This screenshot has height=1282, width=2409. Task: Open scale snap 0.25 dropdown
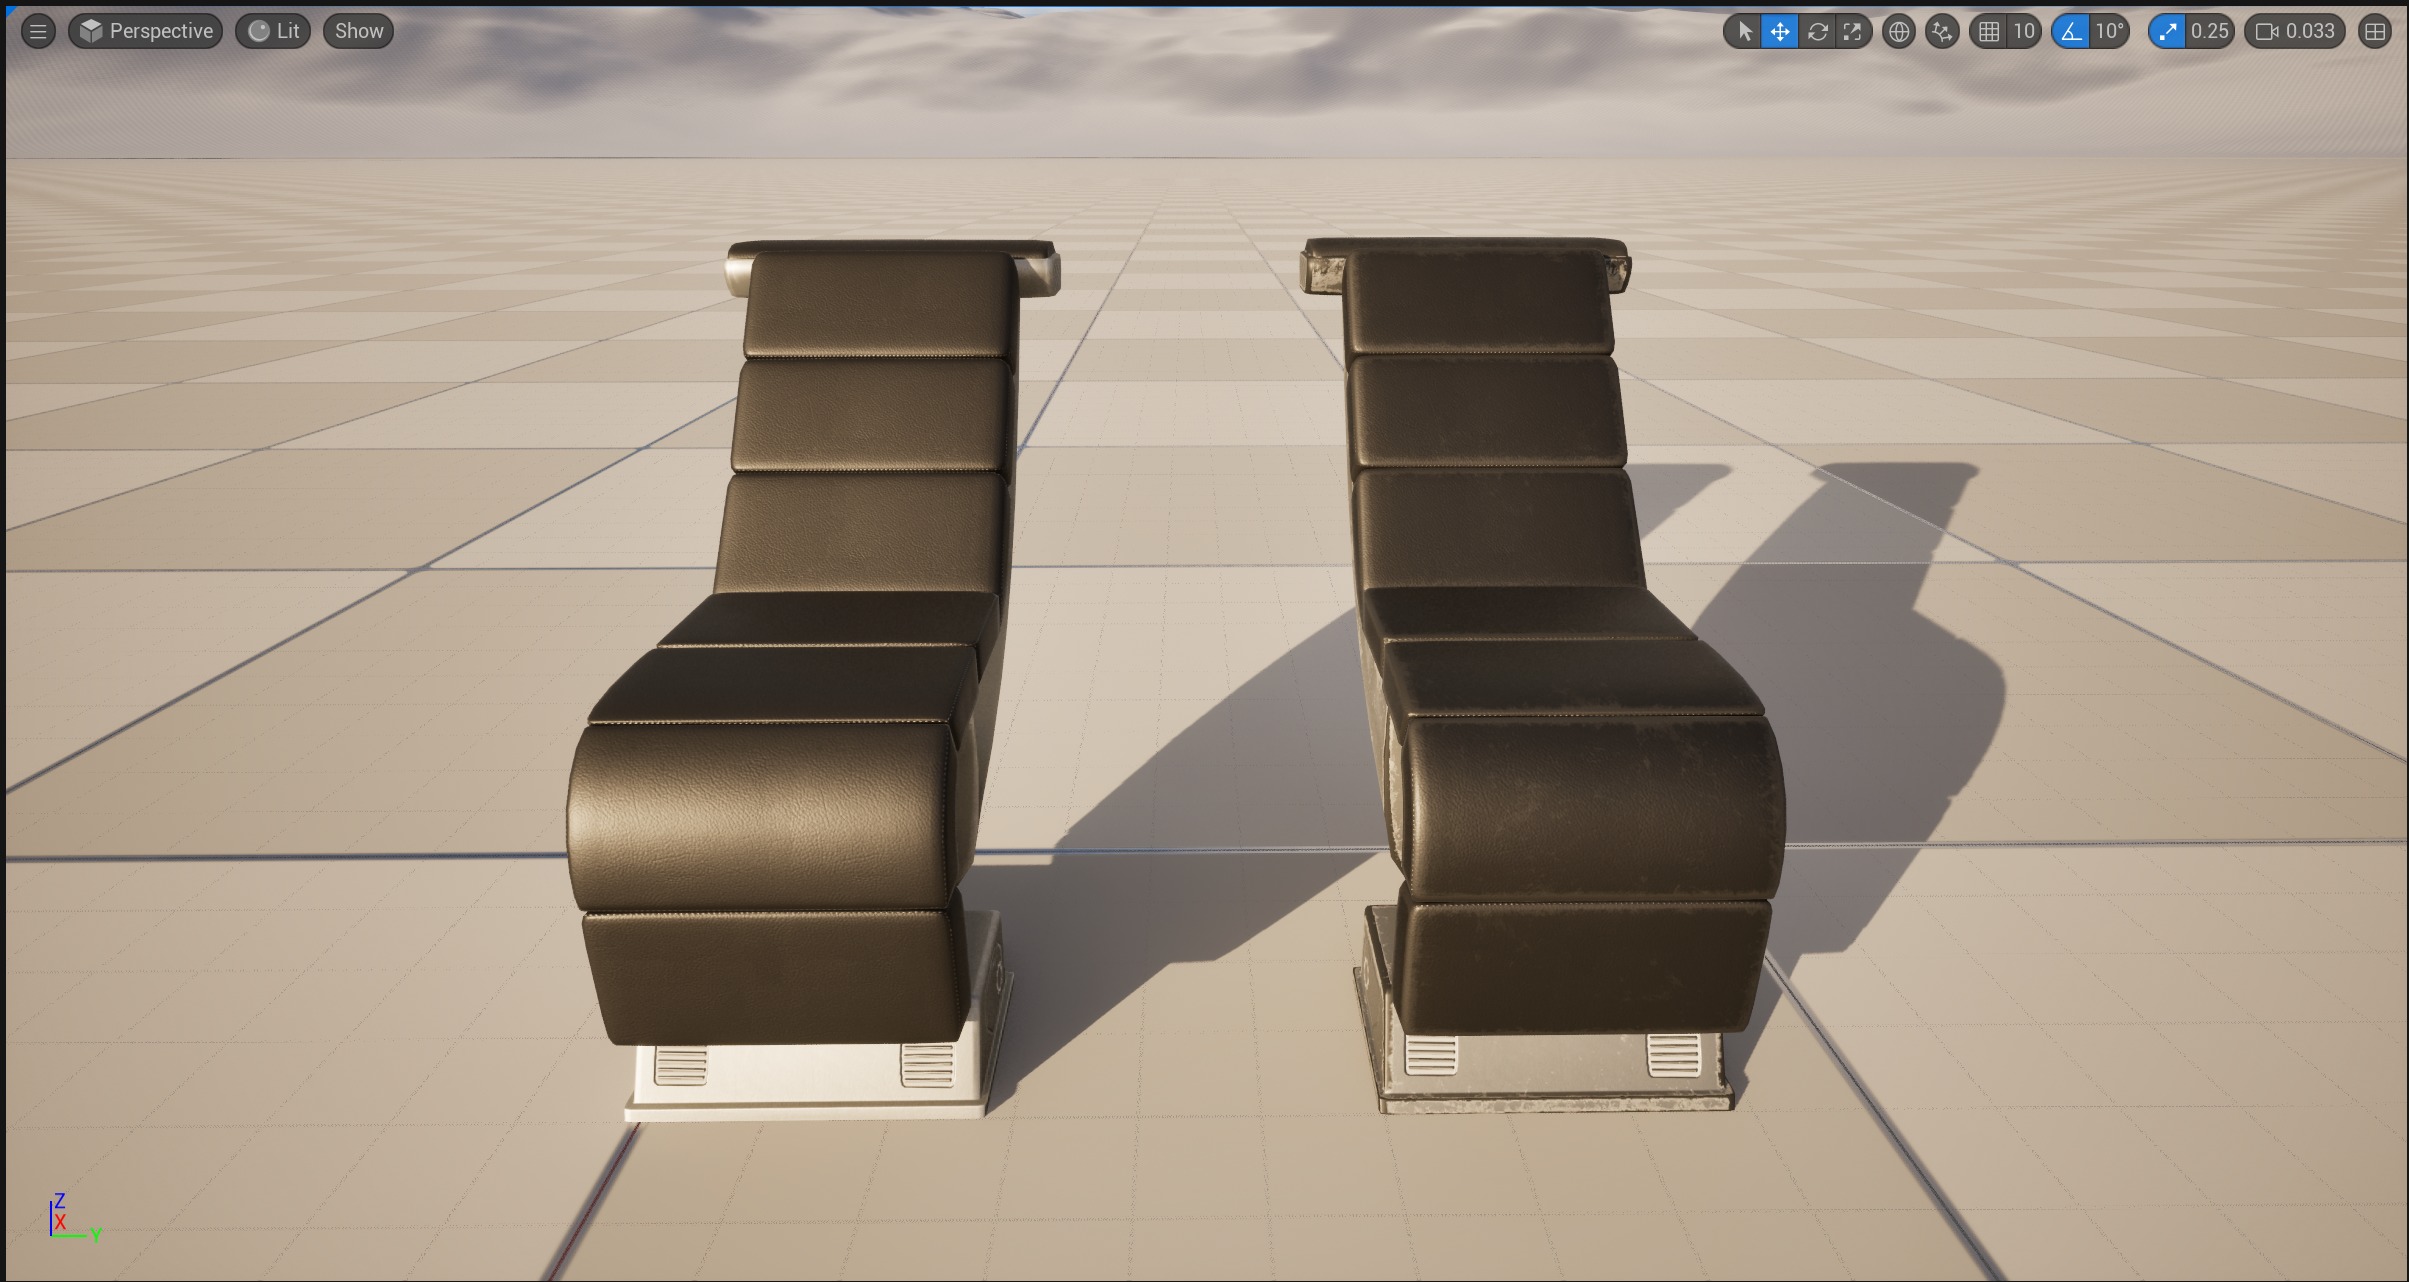coord(2209,31)
